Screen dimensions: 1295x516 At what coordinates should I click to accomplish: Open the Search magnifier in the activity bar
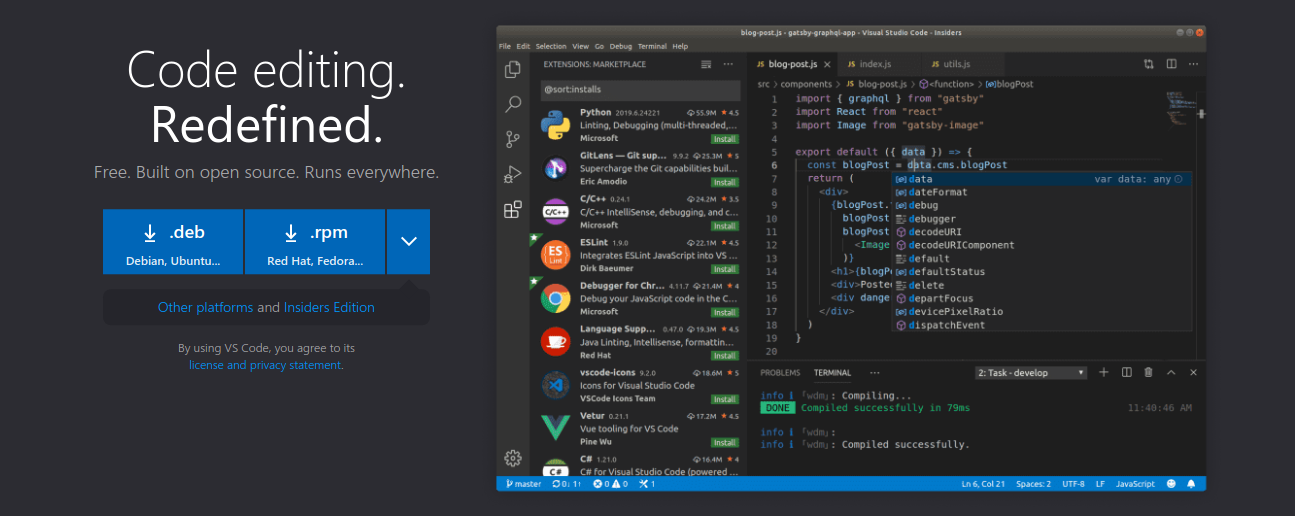513,104
